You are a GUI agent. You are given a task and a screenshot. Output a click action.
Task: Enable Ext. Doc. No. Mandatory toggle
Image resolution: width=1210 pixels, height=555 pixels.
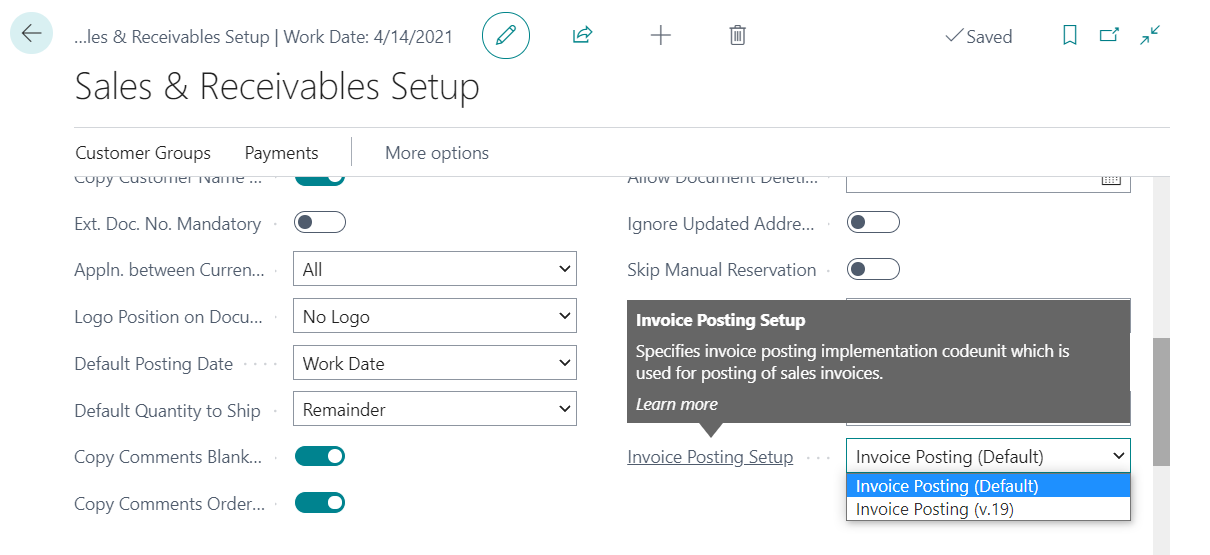click(x=319, y=223)
